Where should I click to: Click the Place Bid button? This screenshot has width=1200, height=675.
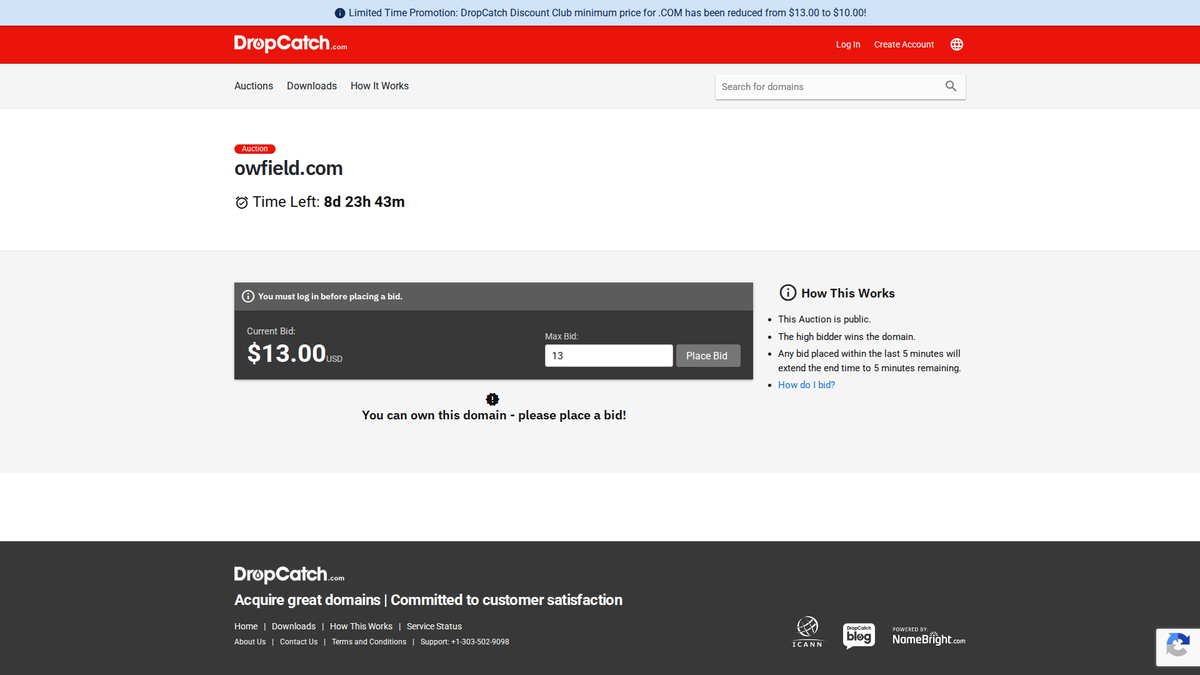coord(708,356)
